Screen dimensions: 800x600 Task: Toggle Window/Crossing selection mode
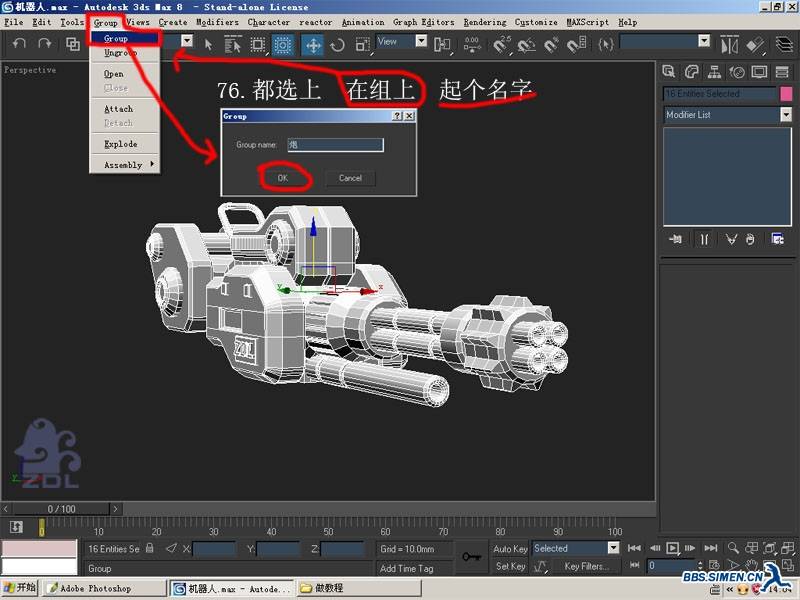(283, 45)
